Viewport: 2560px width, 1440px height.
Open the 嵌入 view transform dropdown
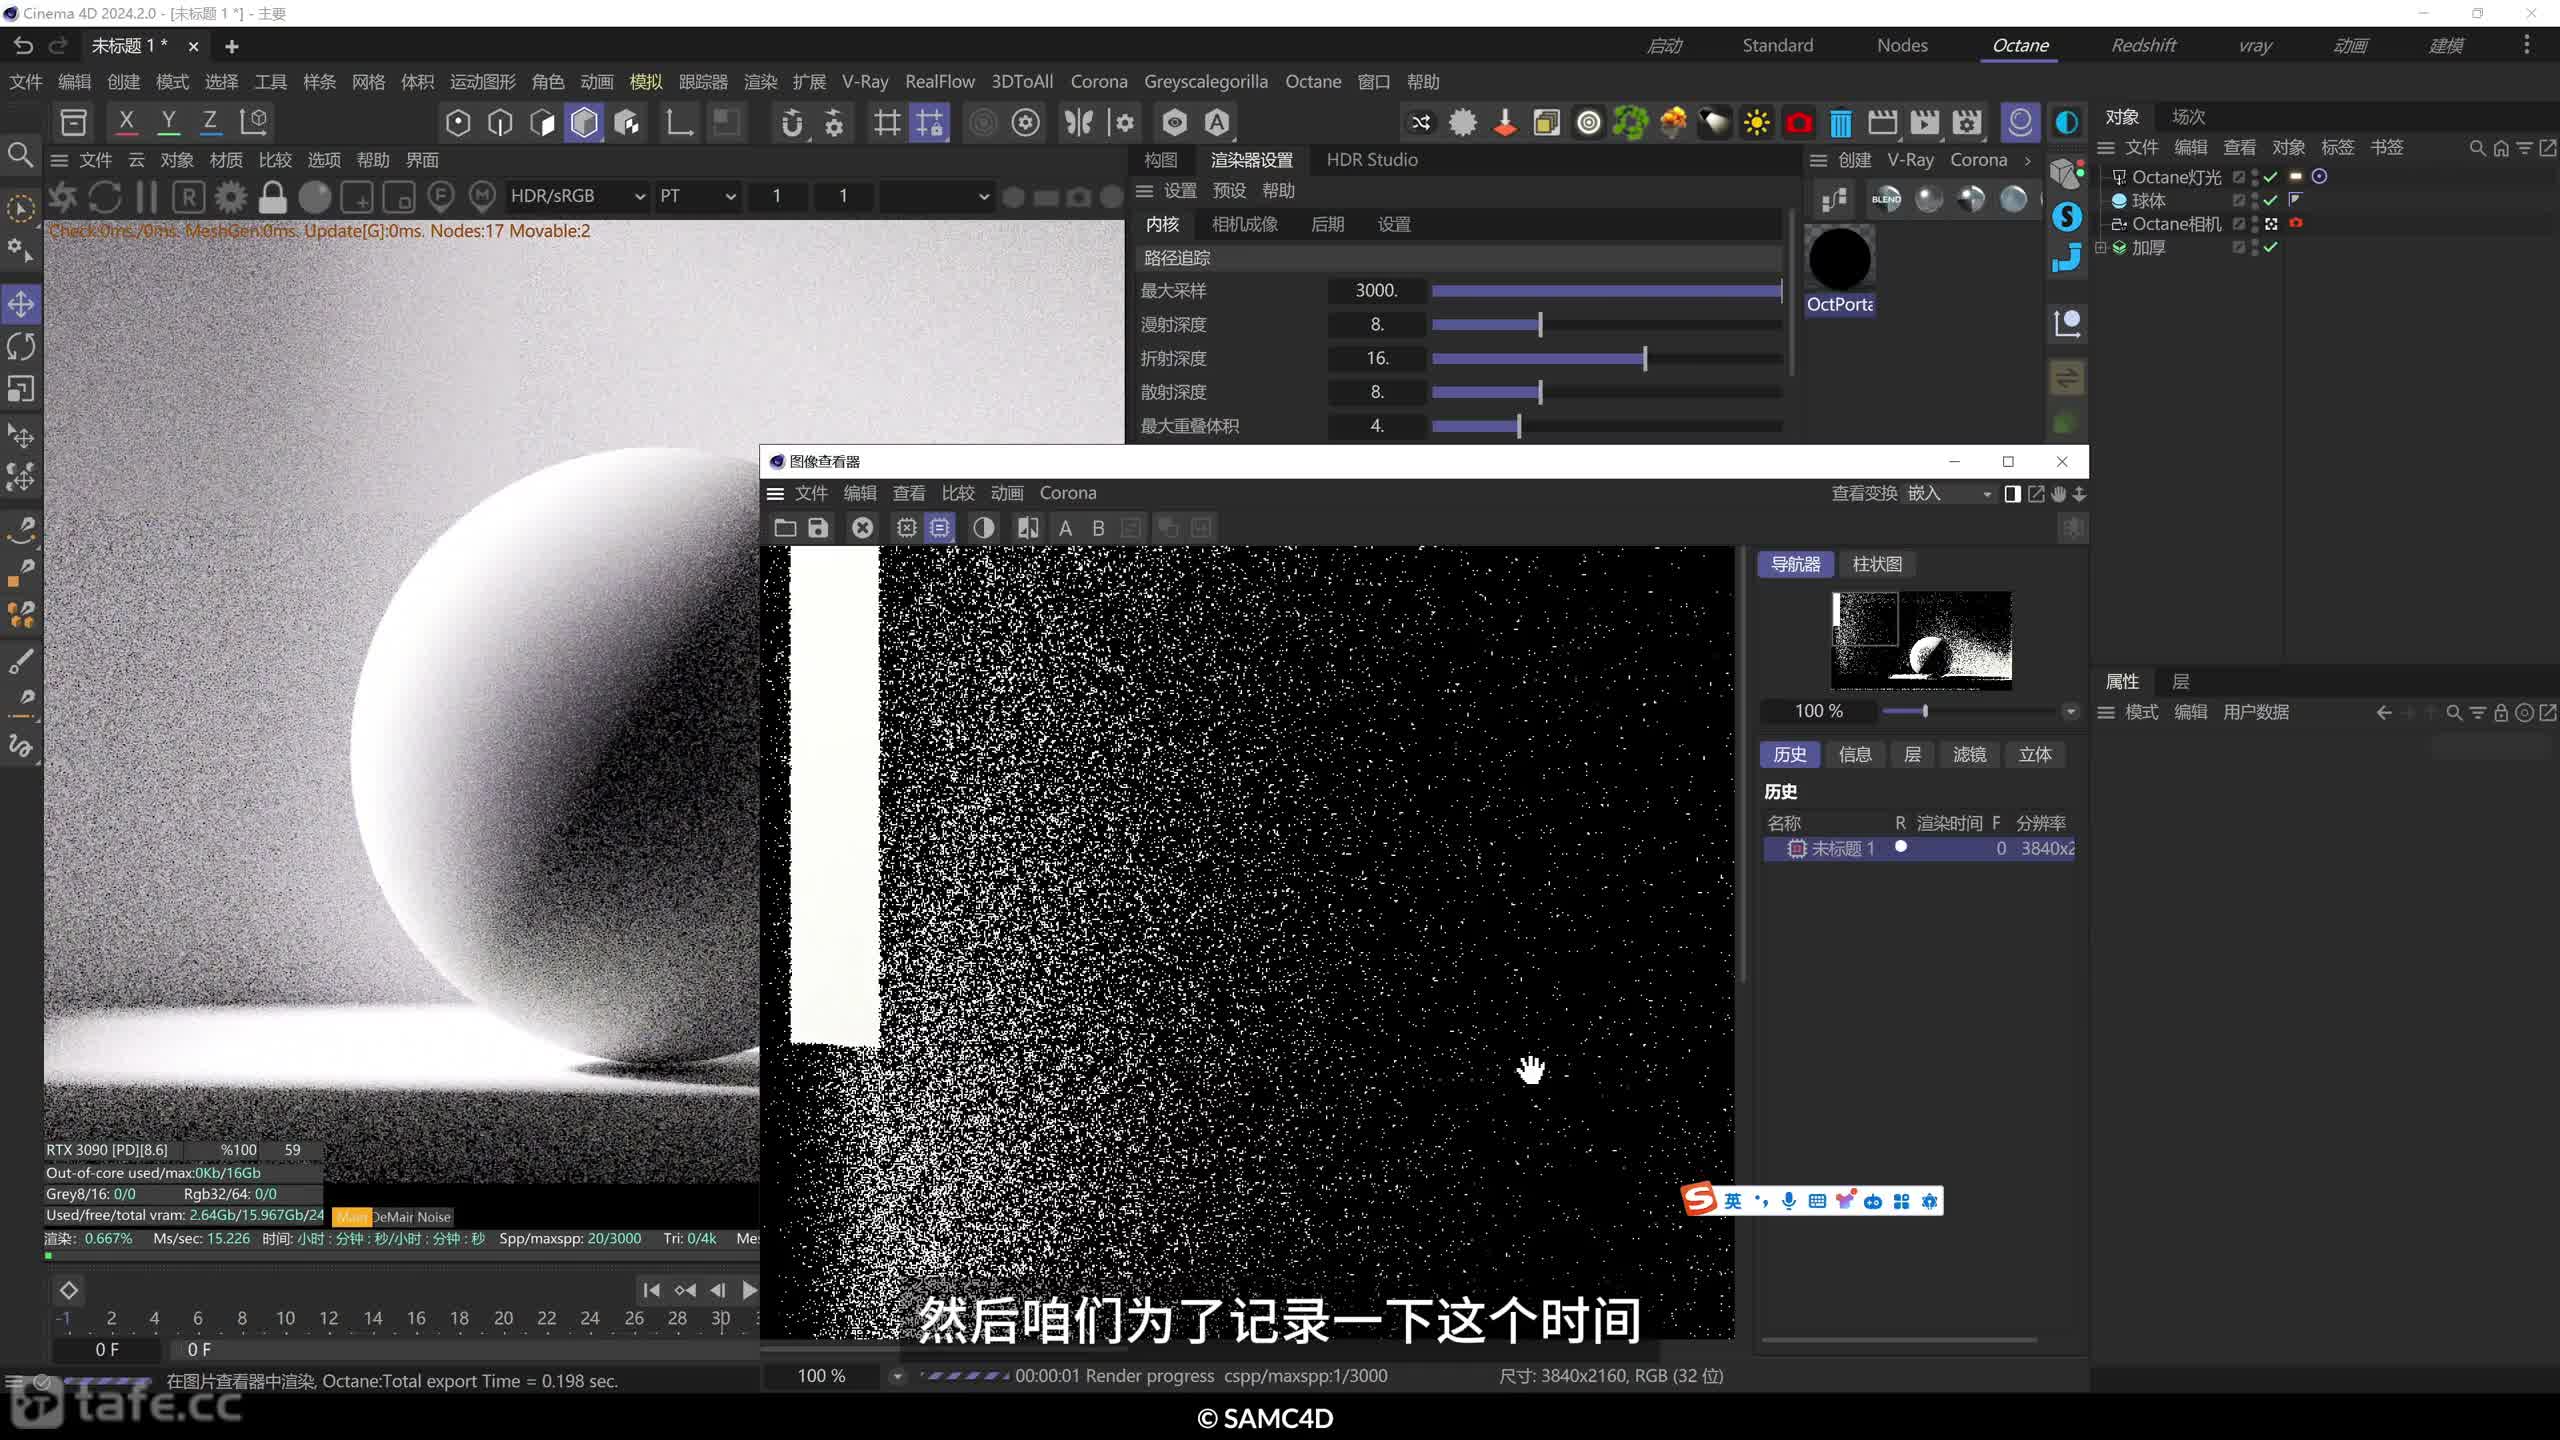1950,494
